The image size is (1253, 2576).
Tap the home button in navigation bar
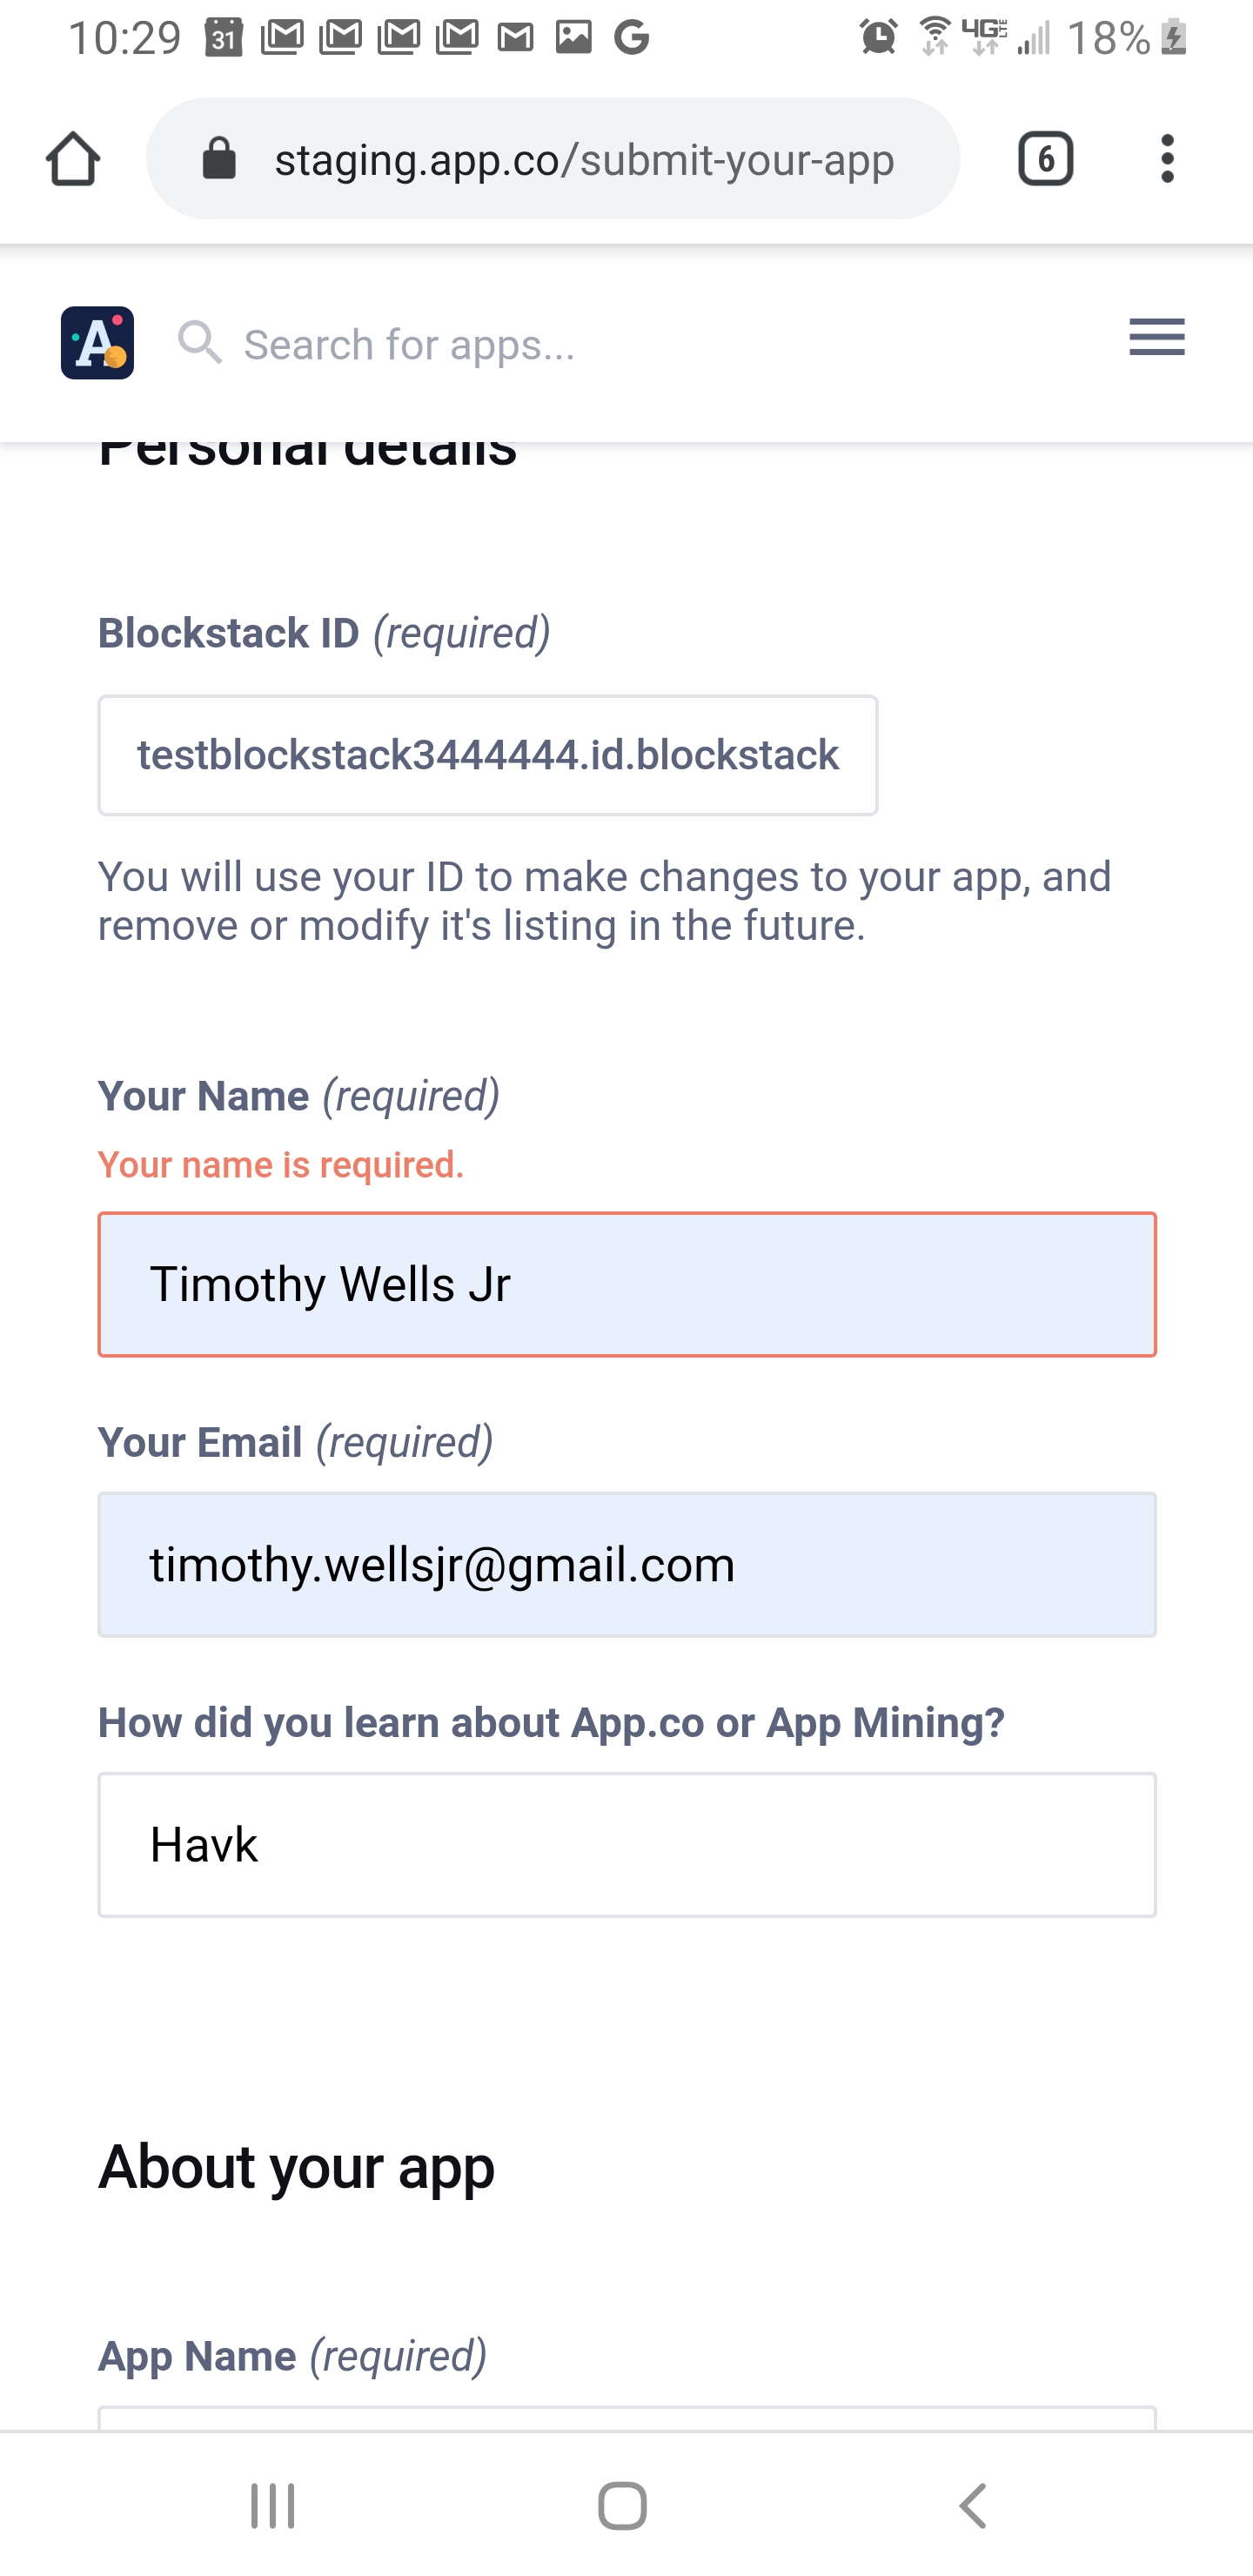tap(626, 2505)
